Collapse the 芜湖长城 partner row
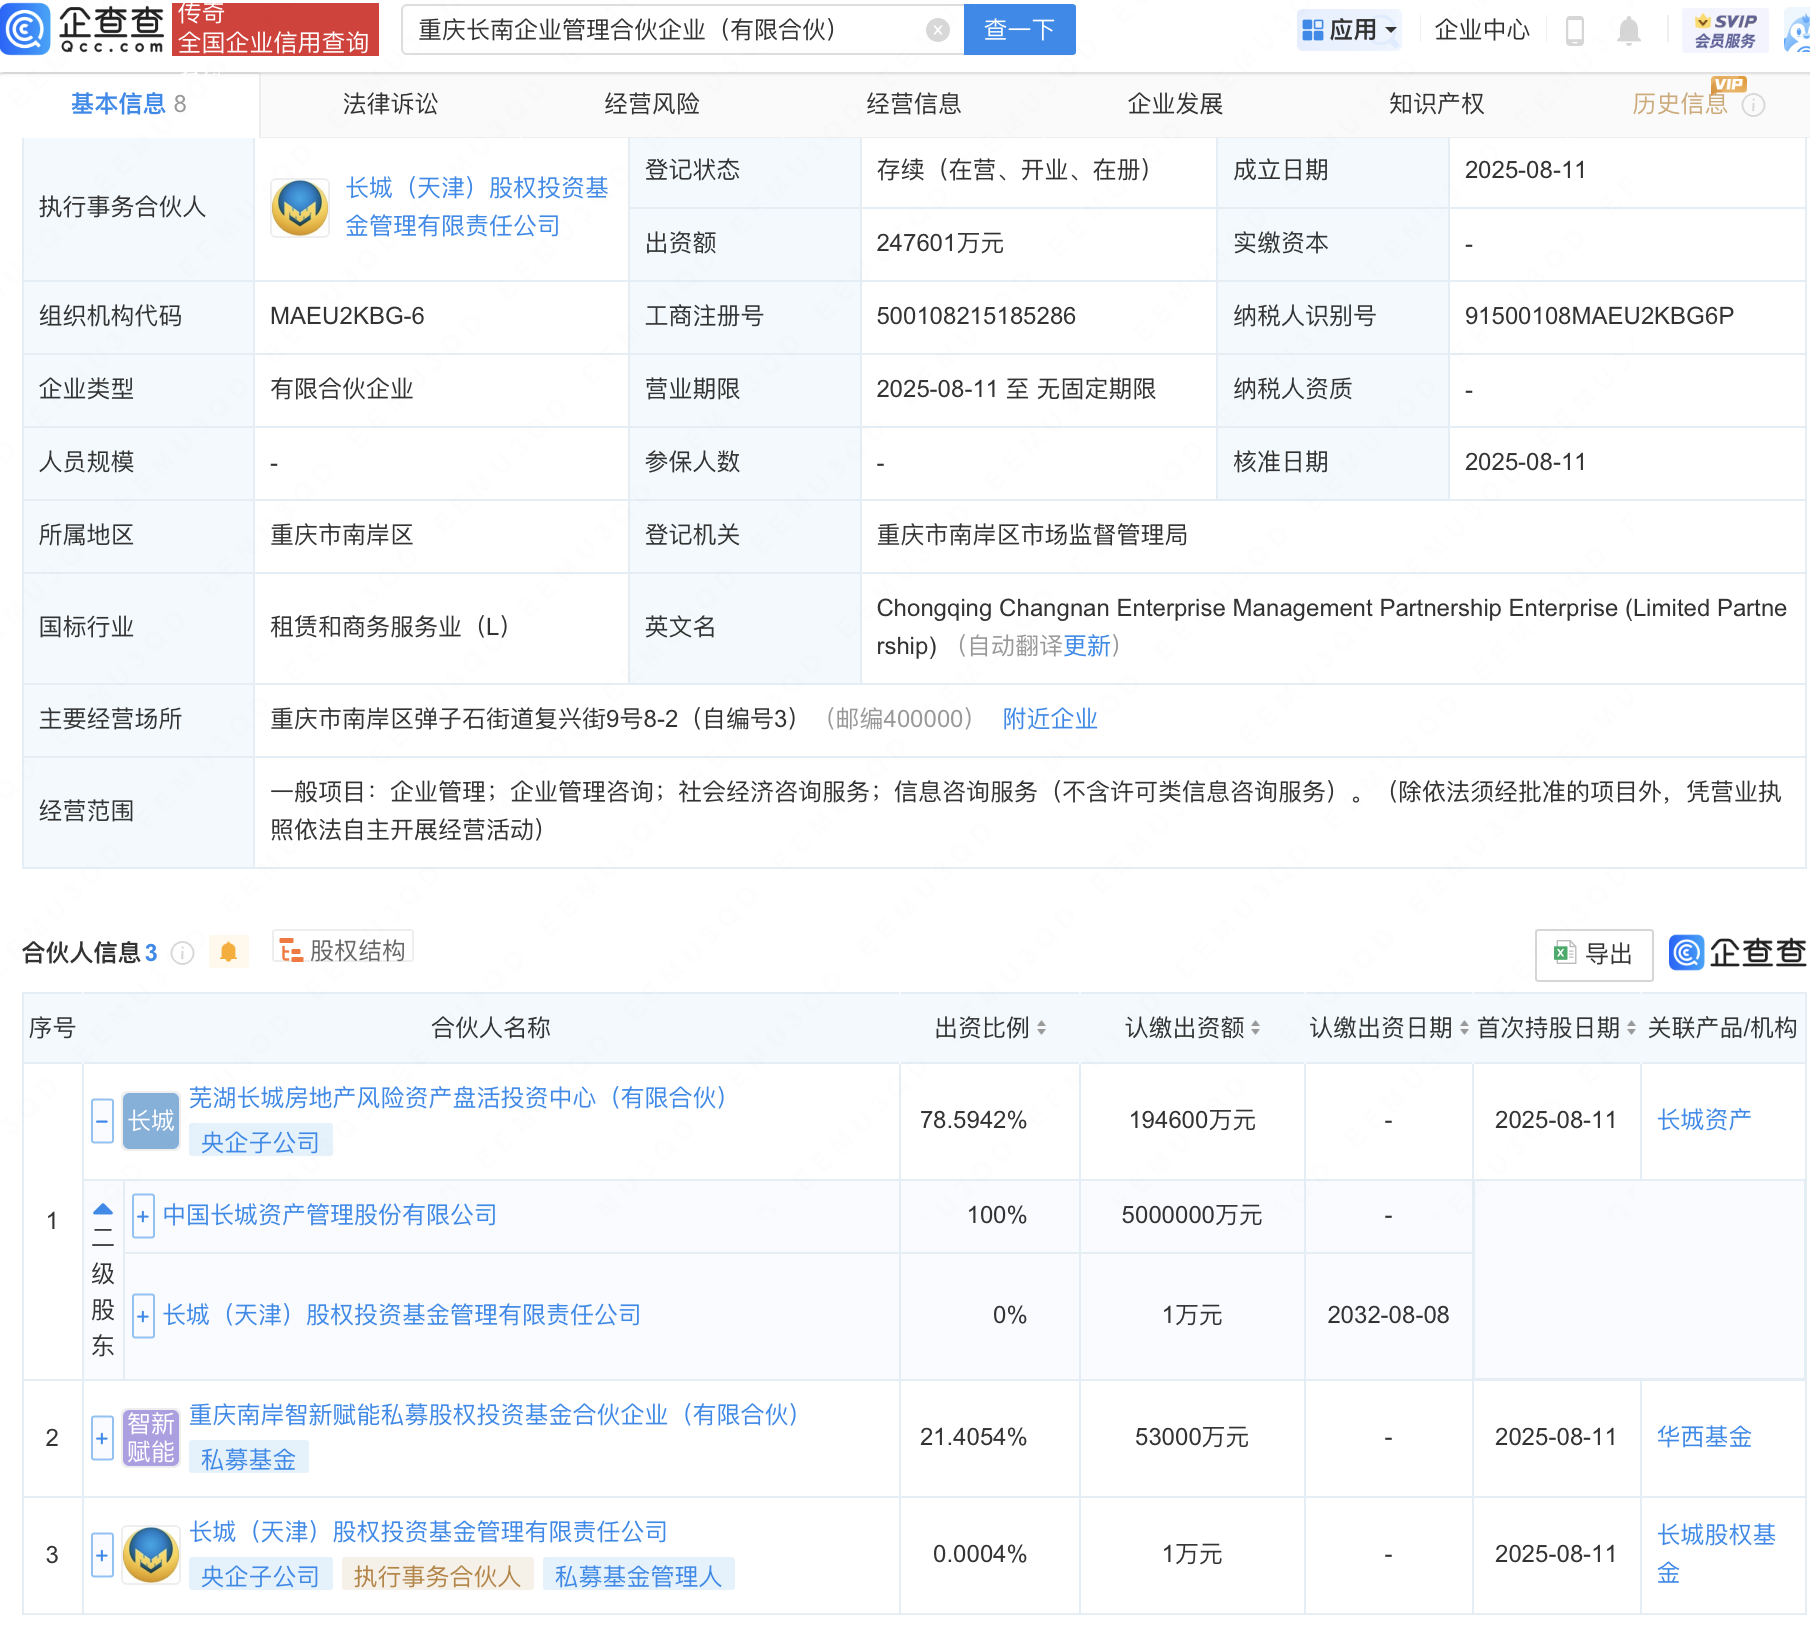Image resolution: width=1810 pixels, height=1626 pixels. click(x=102, y=1121)
